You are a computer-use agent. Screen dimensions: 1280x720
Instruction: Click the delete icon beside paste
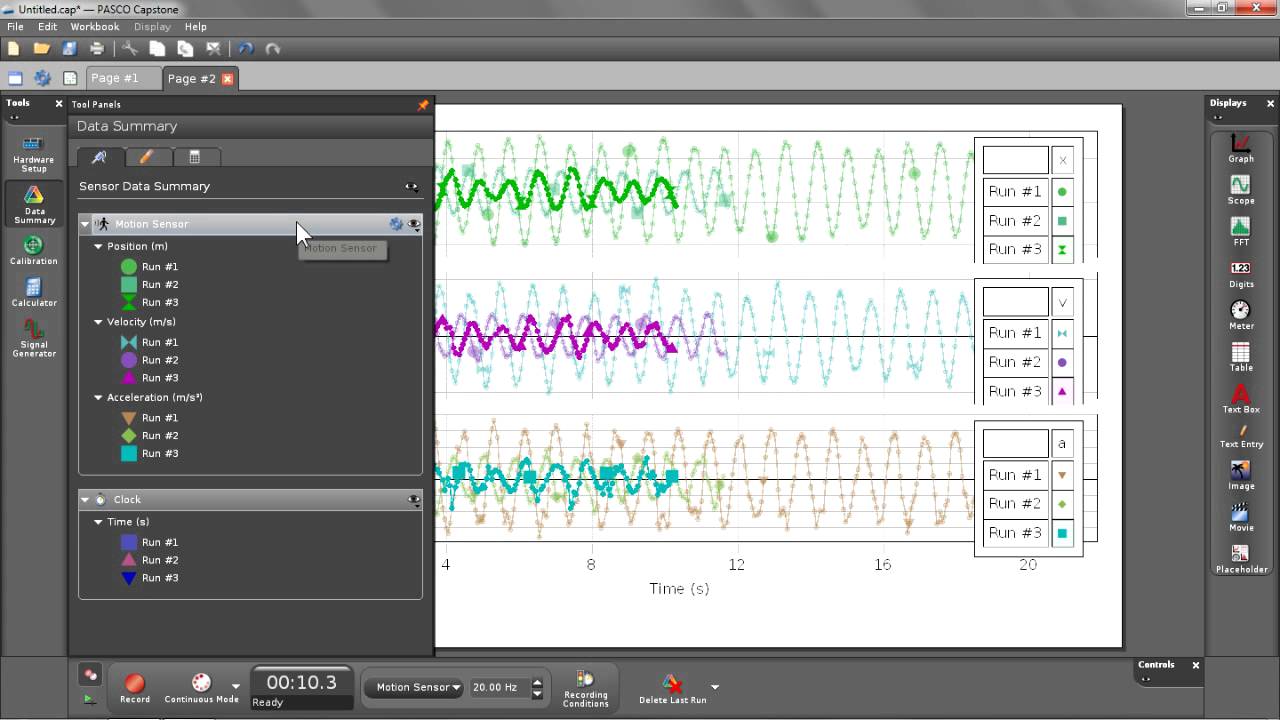tap(213, 48)
